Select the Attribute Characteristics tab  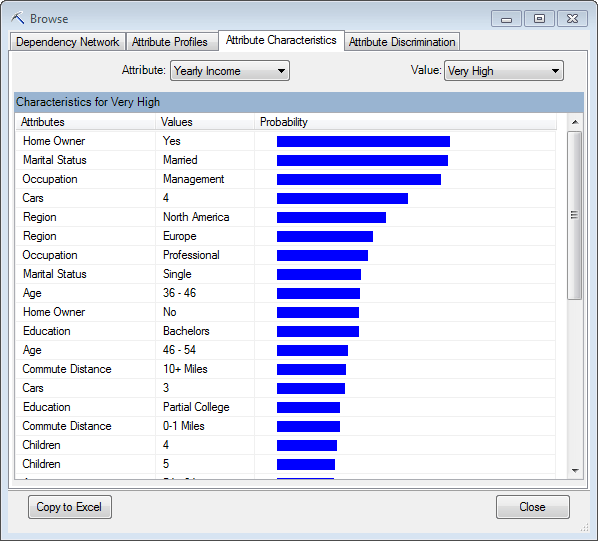pos(281,40)
